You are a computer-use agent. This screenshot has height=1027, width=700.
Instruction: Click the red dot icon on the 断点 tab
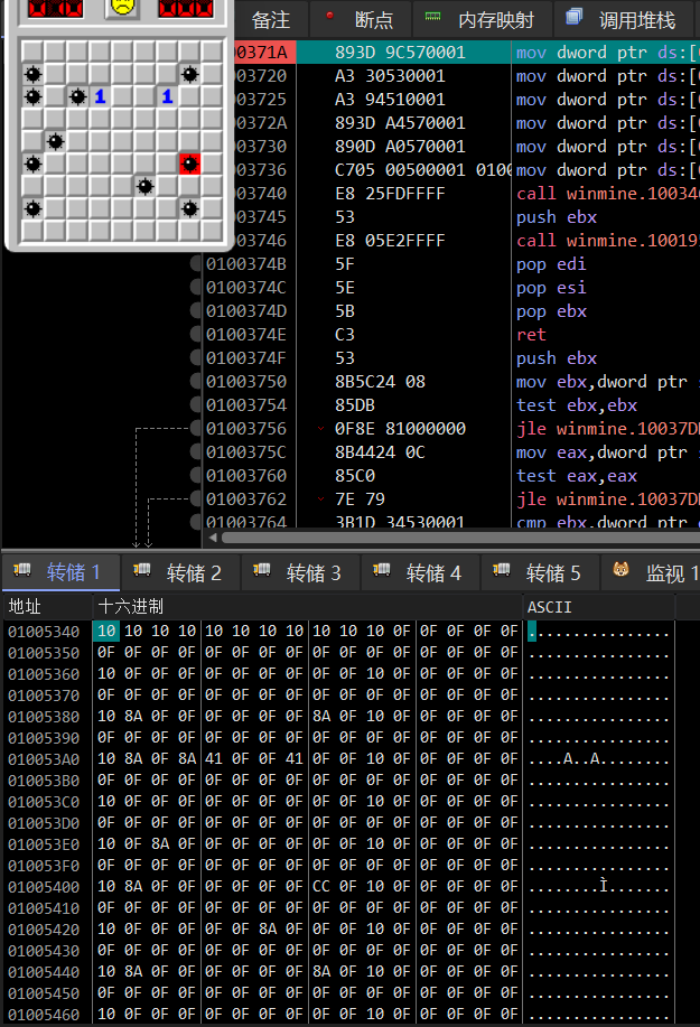click(330, 16)
